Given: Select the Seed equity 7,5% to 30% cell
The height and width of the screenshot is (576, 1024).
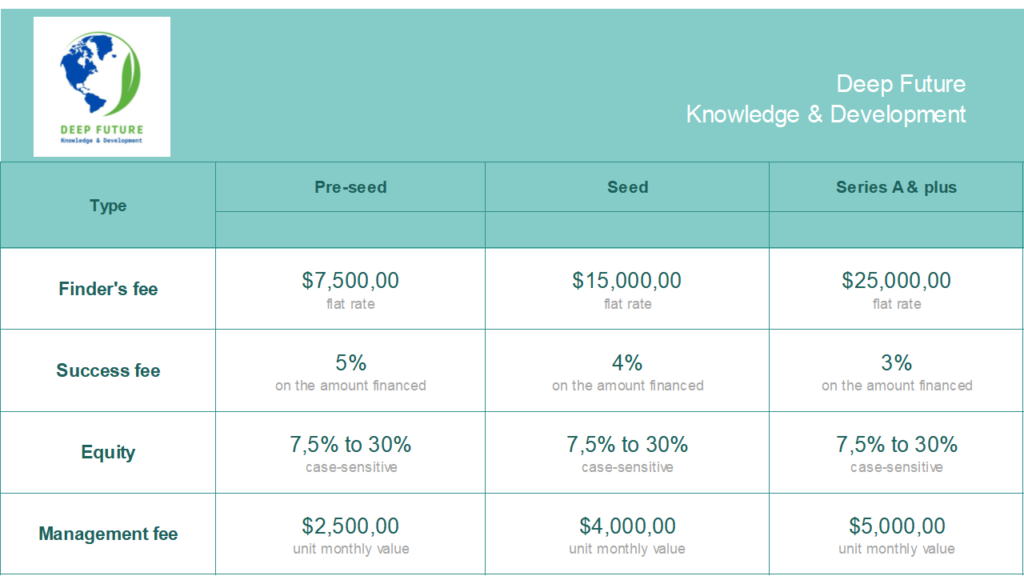Looking at the screenshot, I should pos(628,453).
